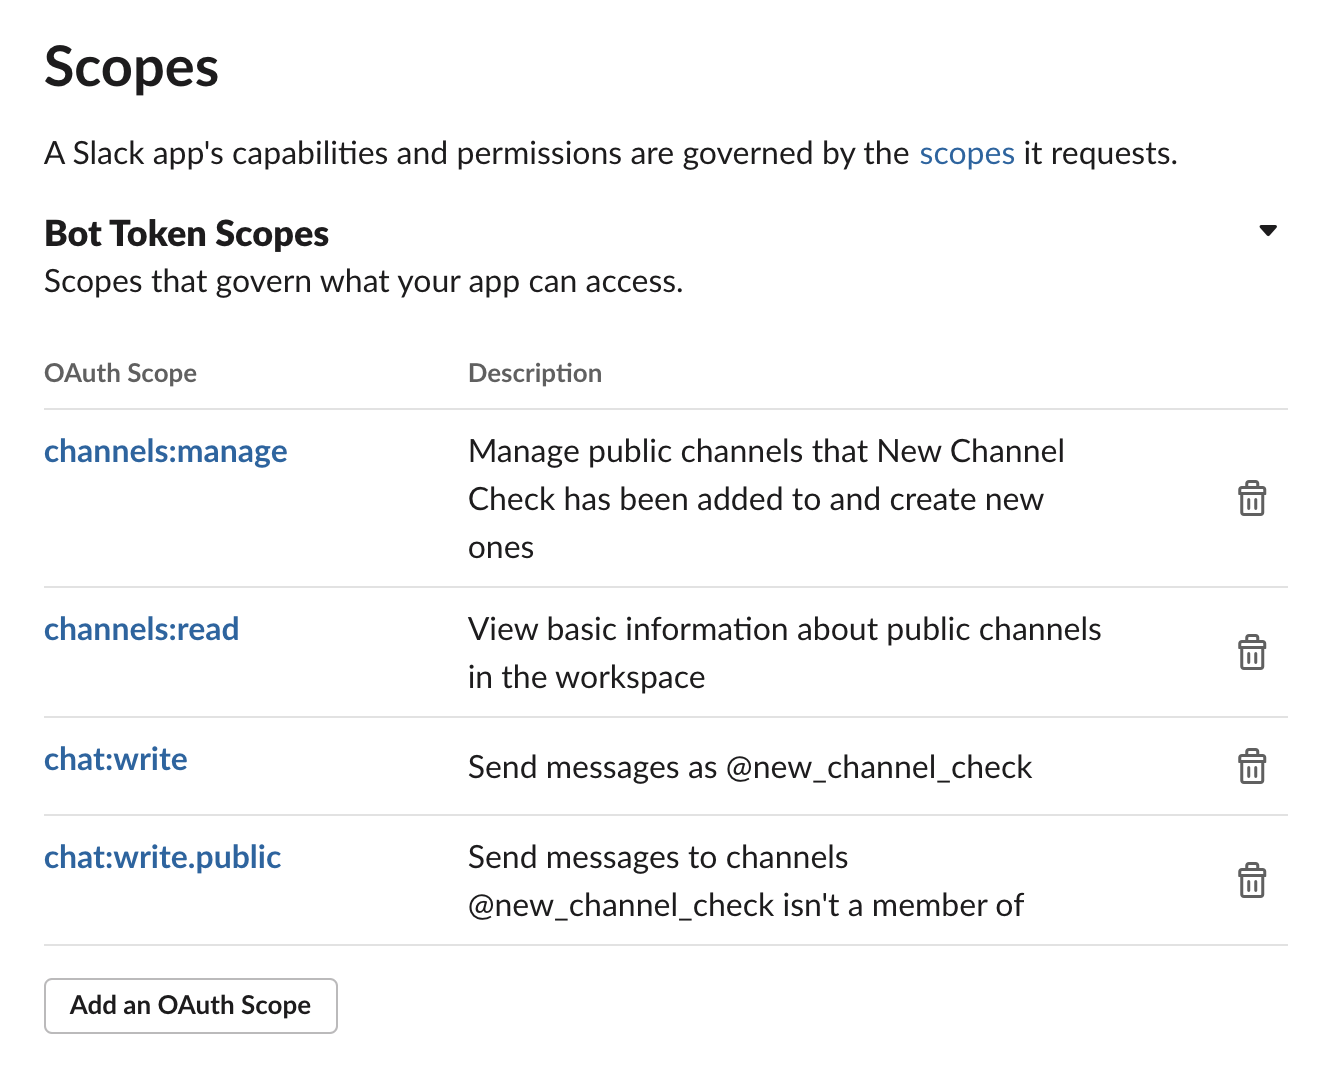This screenshot has height=1078, width=1318.
Task: Open the chat:write.public scope link
Action: point(163,857)
